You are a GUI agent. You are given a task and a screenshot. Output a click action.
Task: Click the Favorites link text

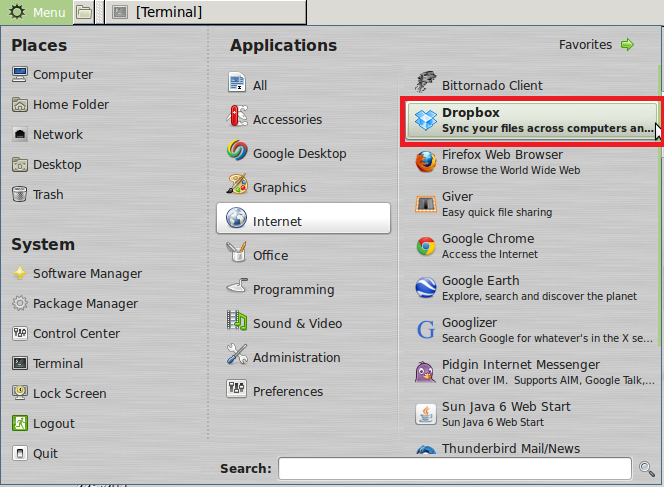[x=585, y=44]
